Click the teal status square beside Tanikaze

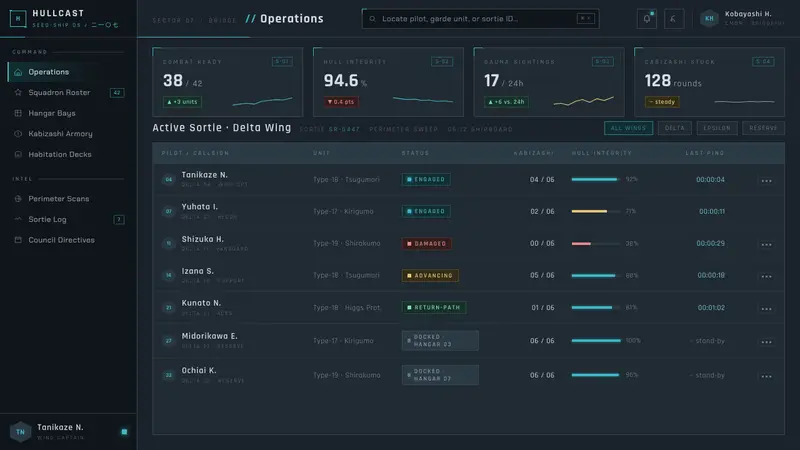(124, 432)
